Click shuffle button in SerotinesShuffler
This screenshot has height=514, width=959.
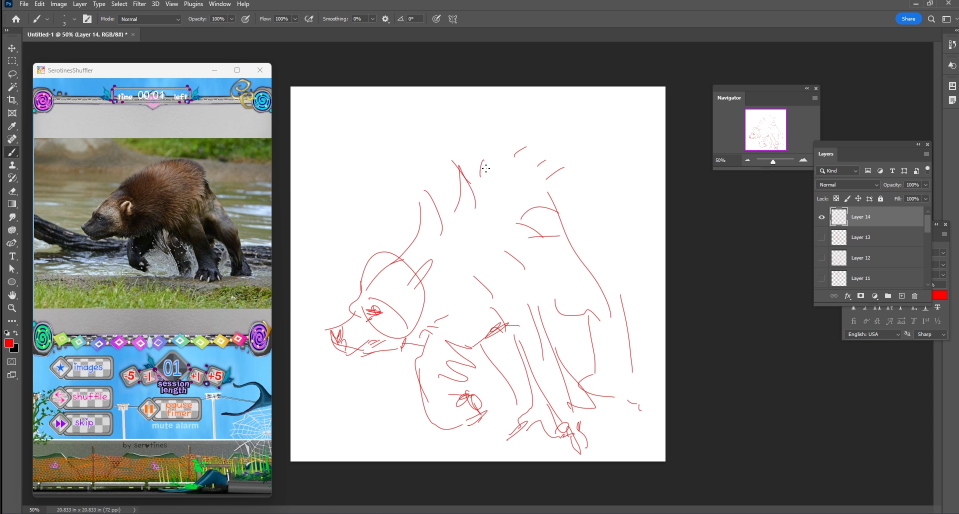tap(82, 397)
